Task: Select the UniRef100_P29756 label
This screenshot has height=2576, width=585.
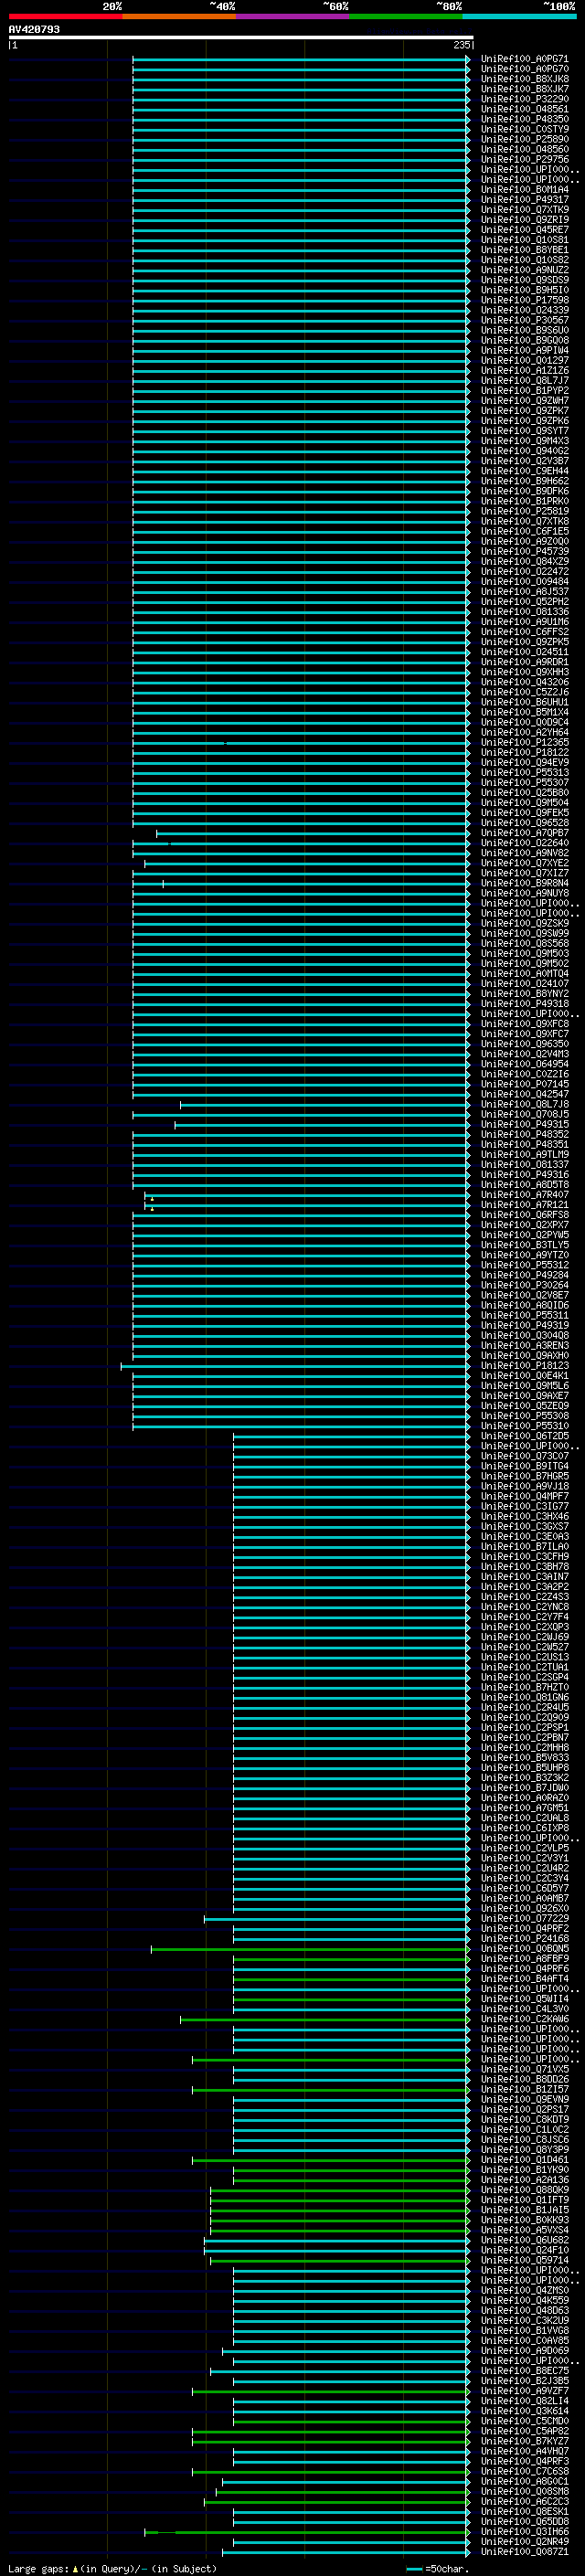Action: (x=524, y=159)
